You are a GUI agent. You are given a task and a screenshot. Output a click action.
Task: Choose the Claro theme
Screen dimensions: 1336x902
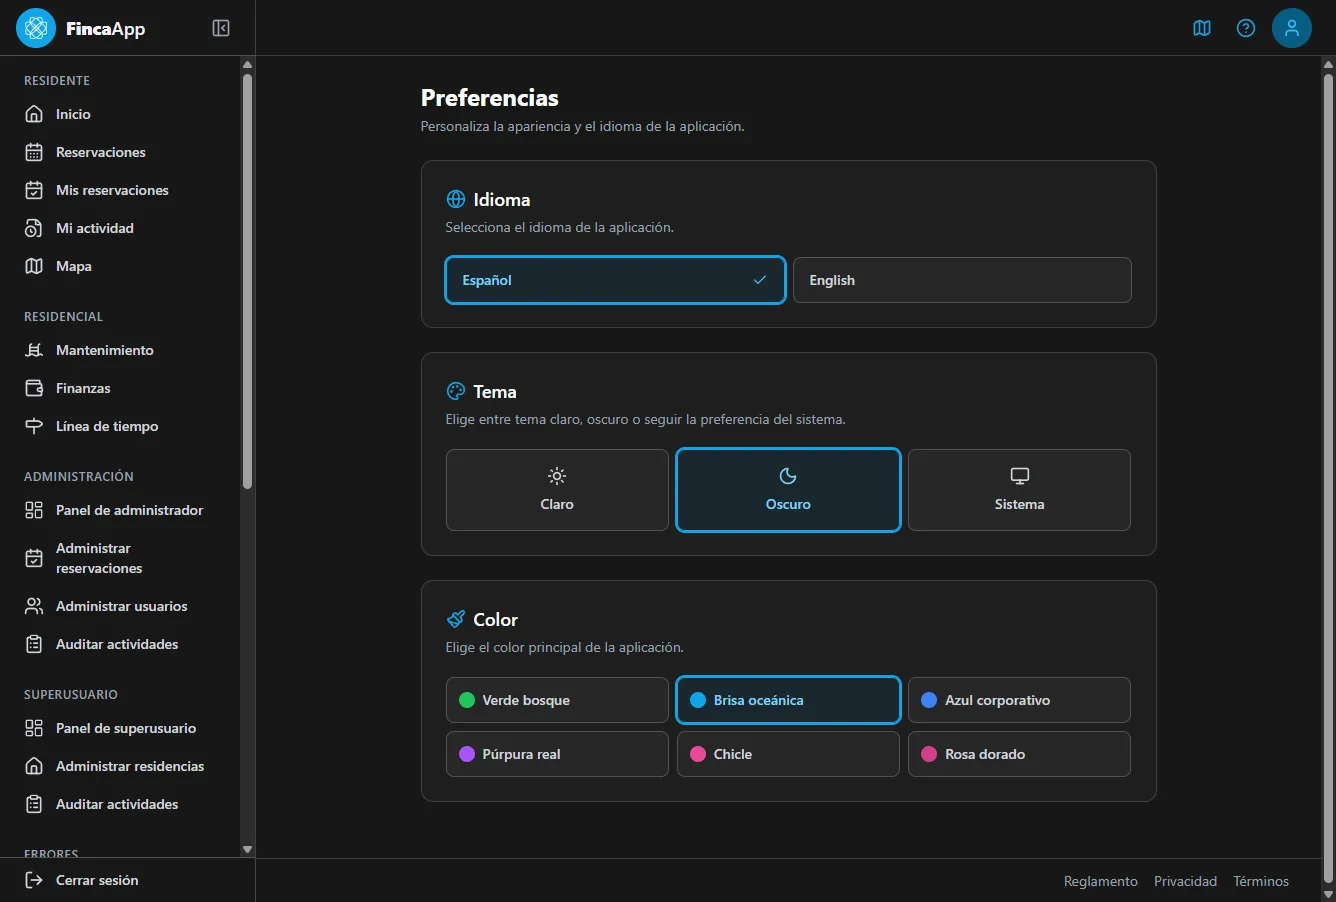557,490
